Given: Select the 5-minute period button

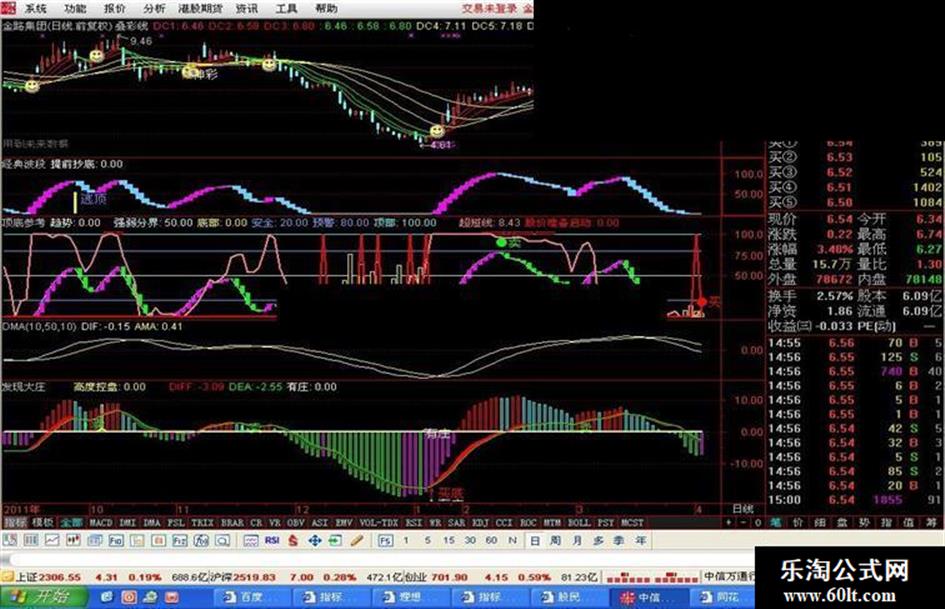Looking at the screenshot, I should point(427,541).
